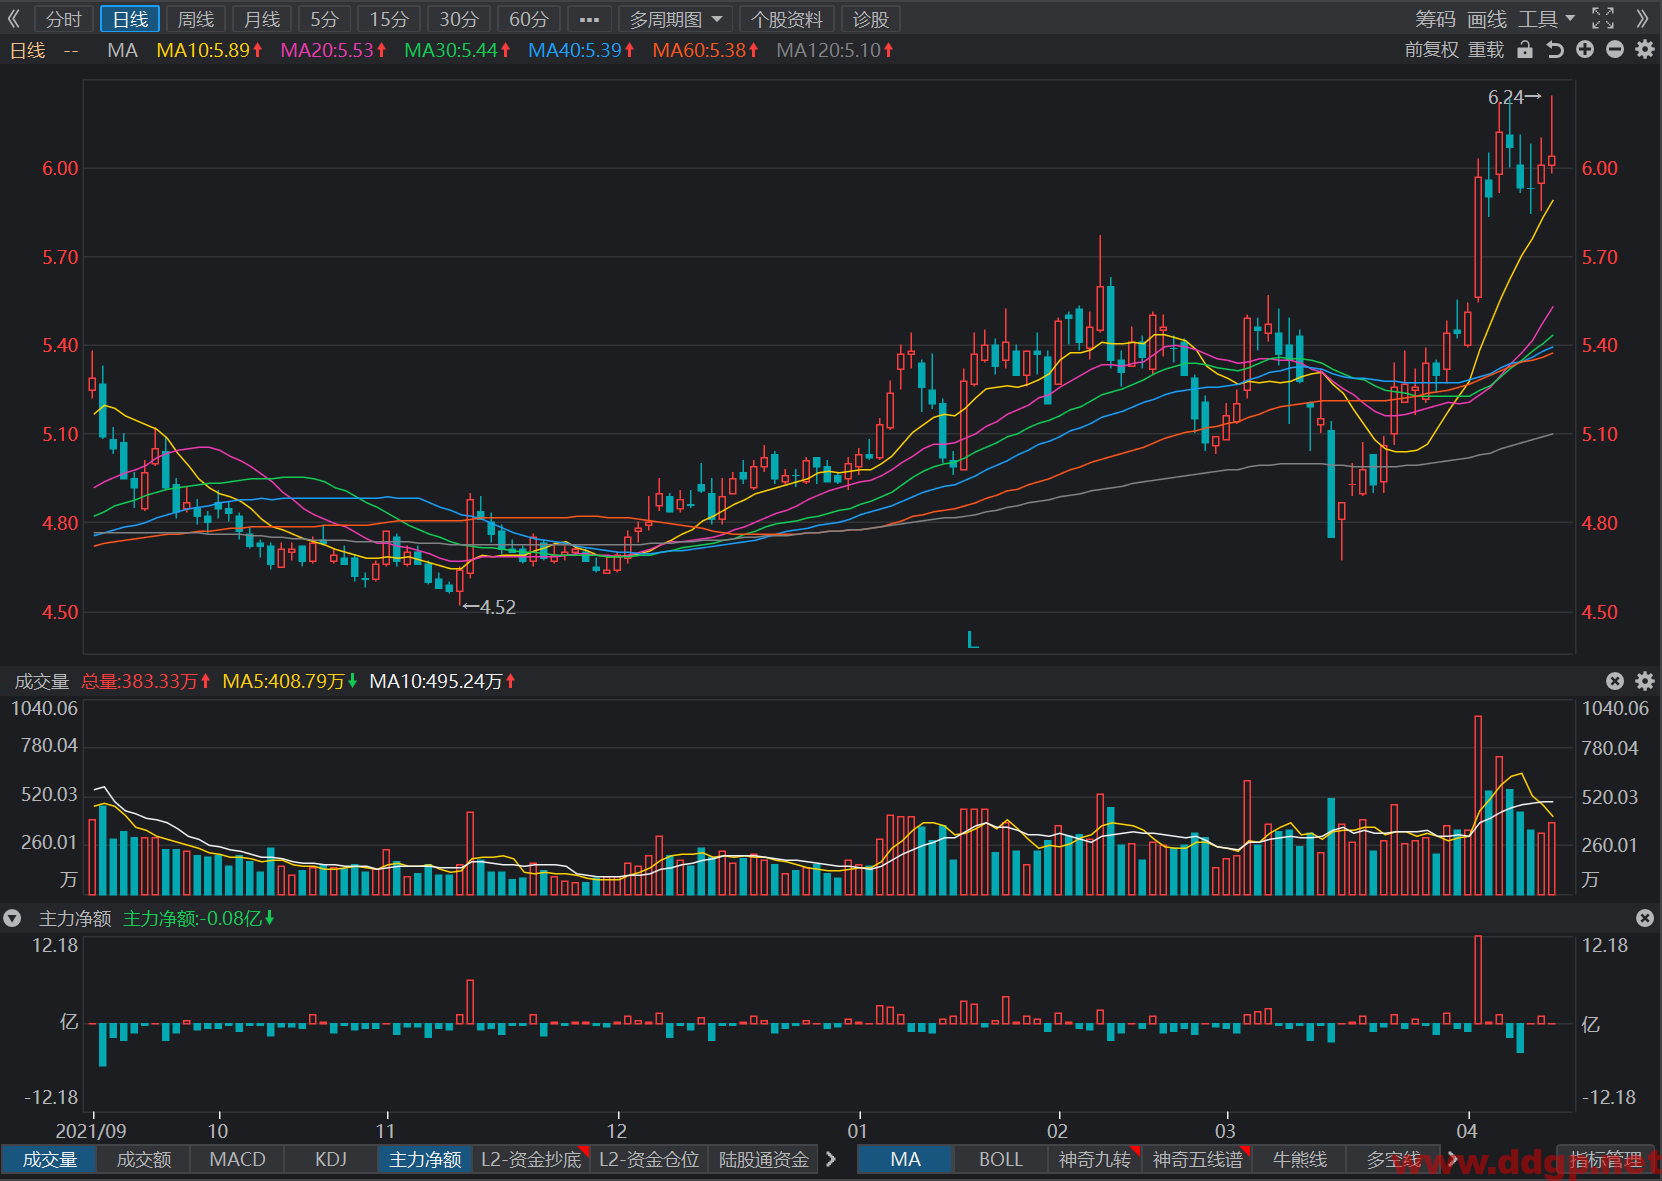Click the 6.24 high price label

[1514, 97]
